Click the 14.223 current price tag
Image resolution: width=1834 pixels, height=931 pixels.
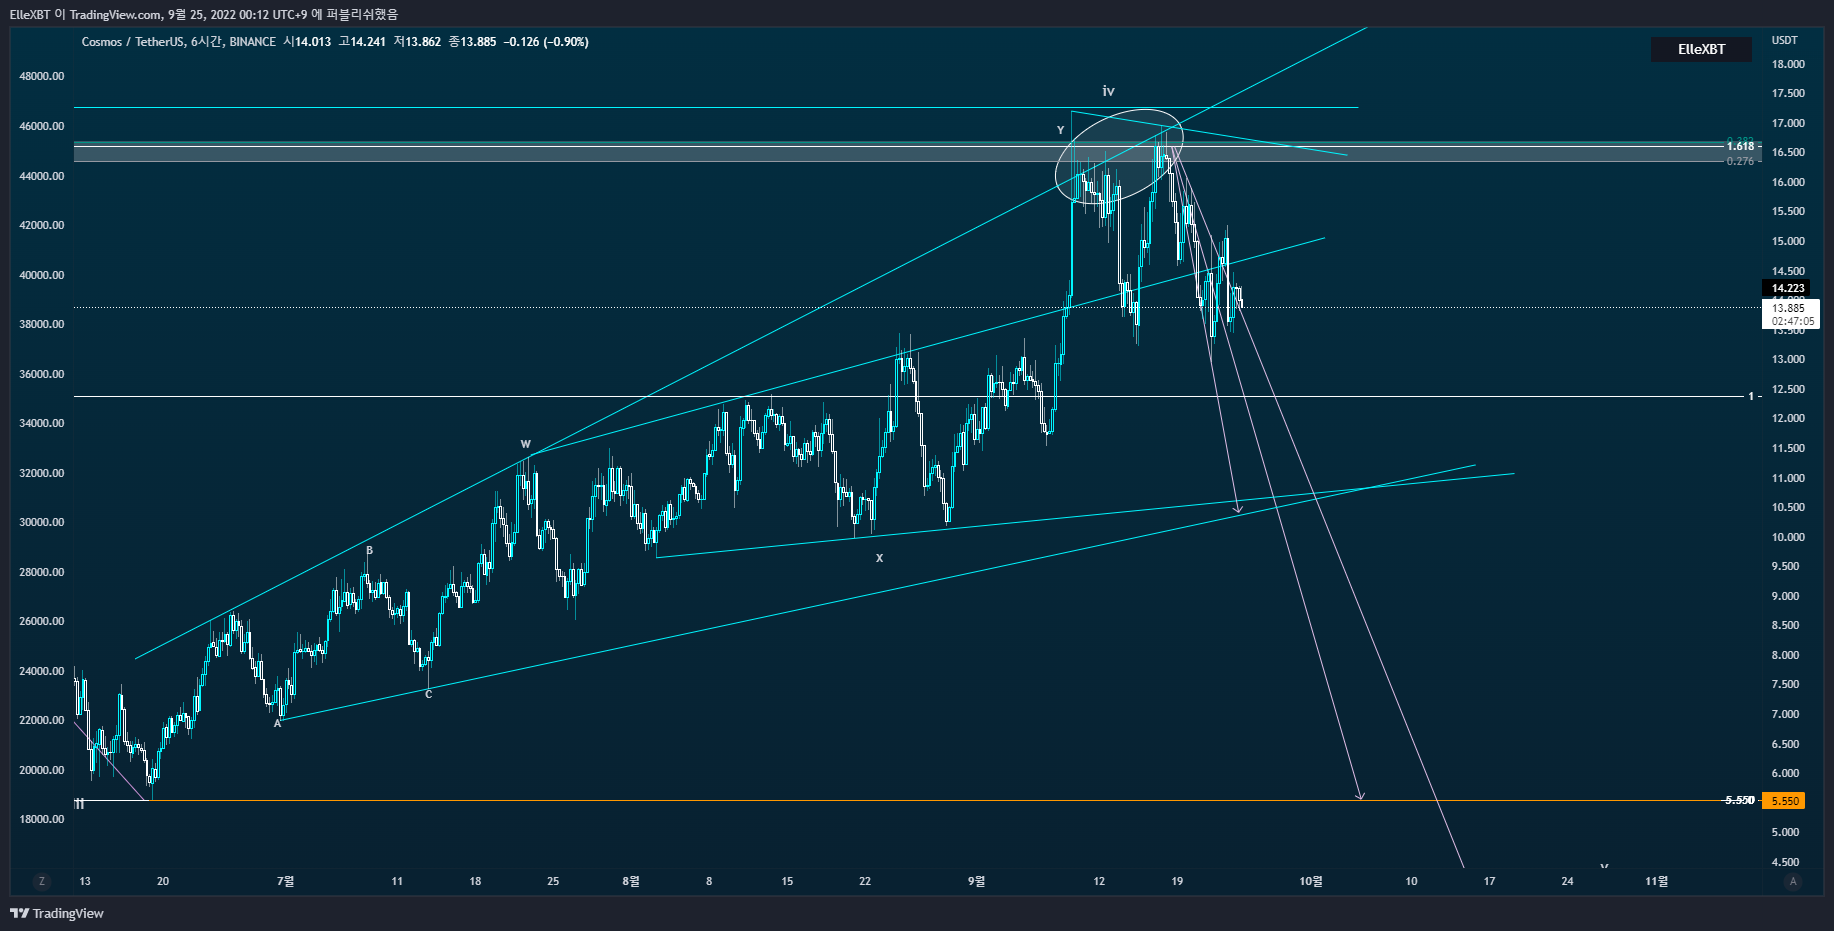pyautogui.click(x=1788, y=288)
